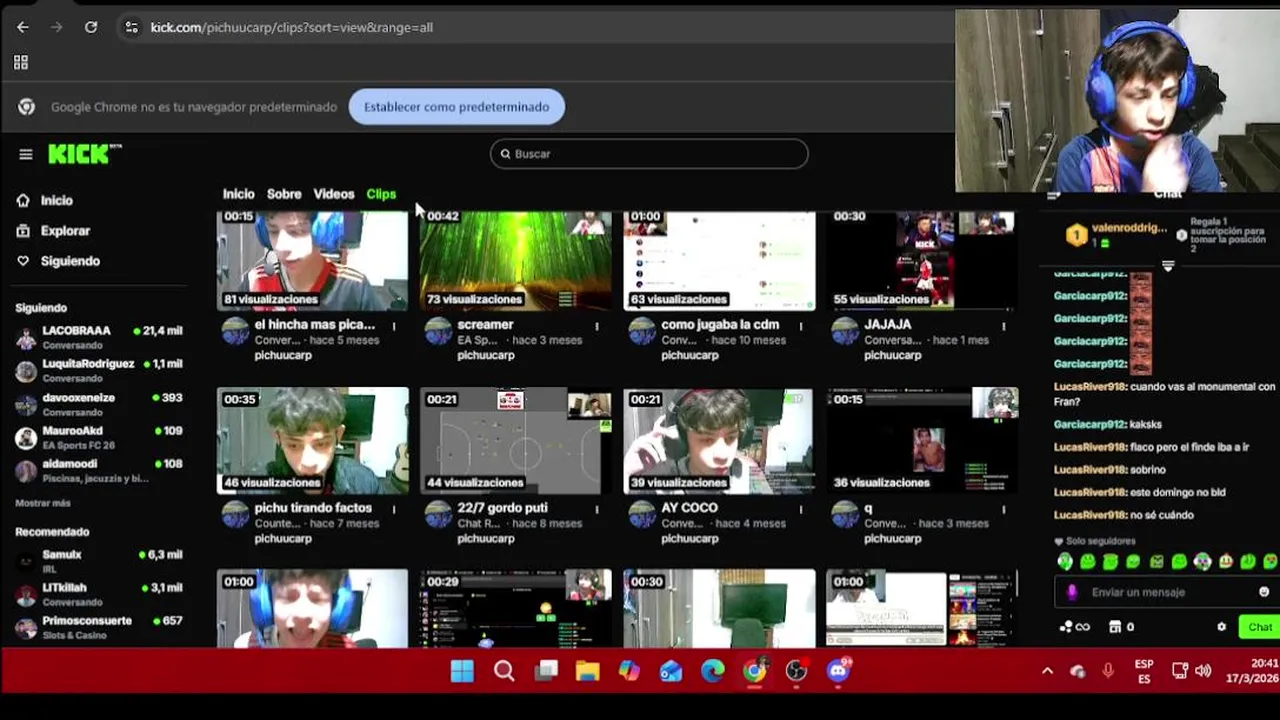Open the emoji picker in chat input
The image size is (1280, 720).
pos(1264,592)
